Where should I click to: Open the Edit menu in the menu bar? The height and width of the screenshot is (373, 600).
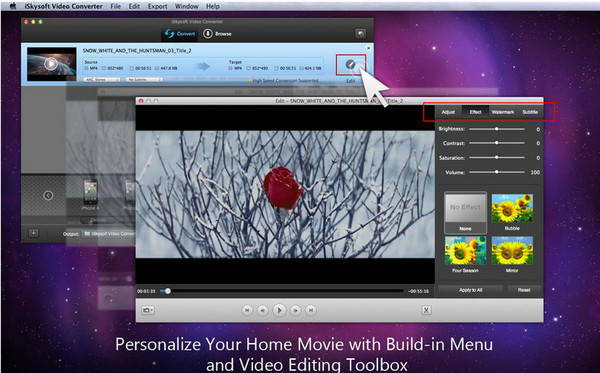coord(134,6)
